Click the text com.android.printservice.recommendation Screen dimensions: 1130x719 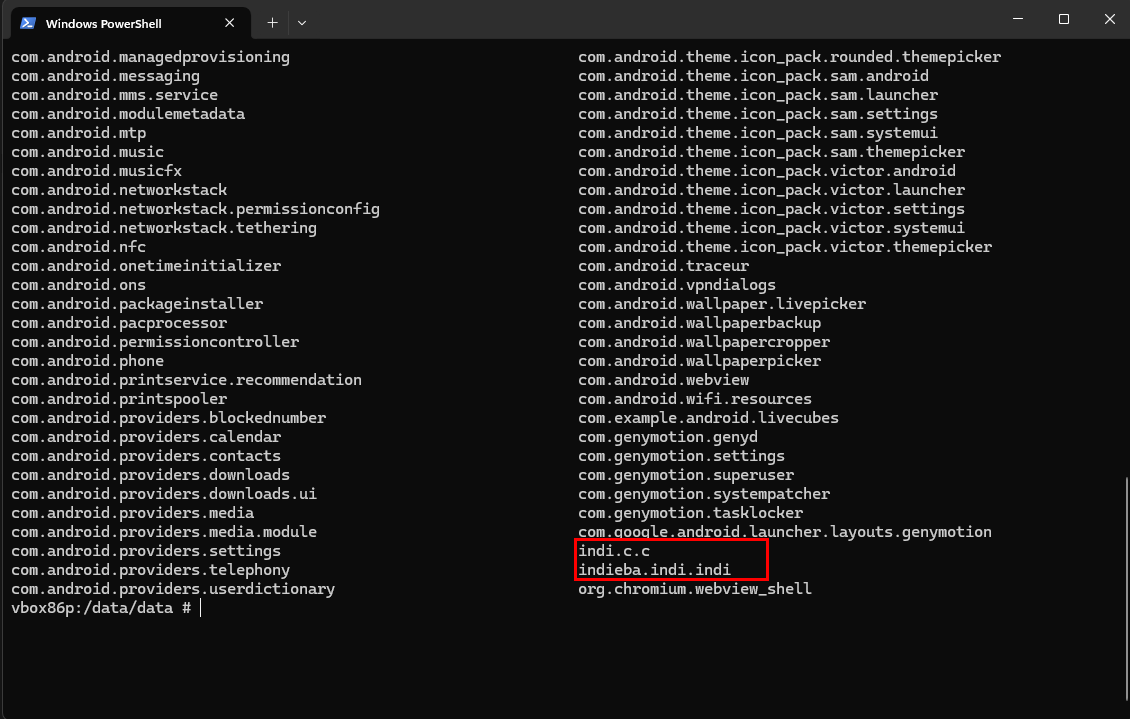pos(187,380)
